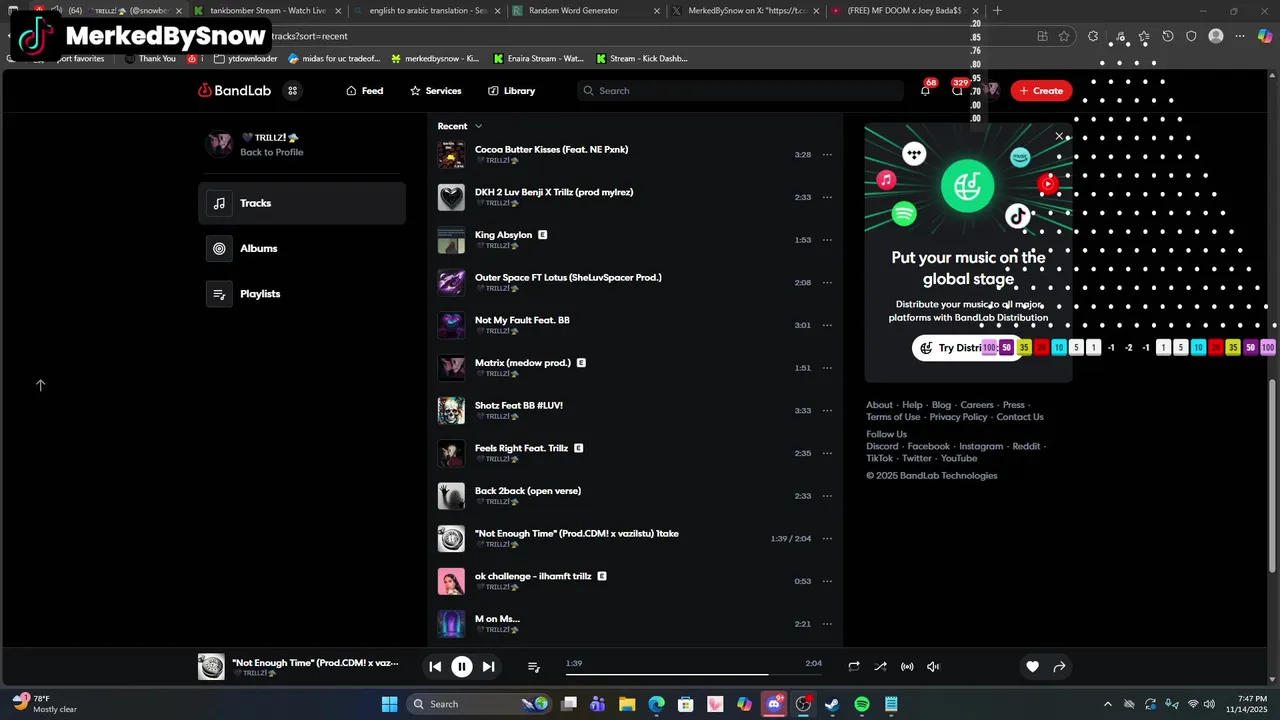This screenshot has width=1280, height=720.
Task: Switch to Random Word Generator browser tab
Action: tap(587, 10)
